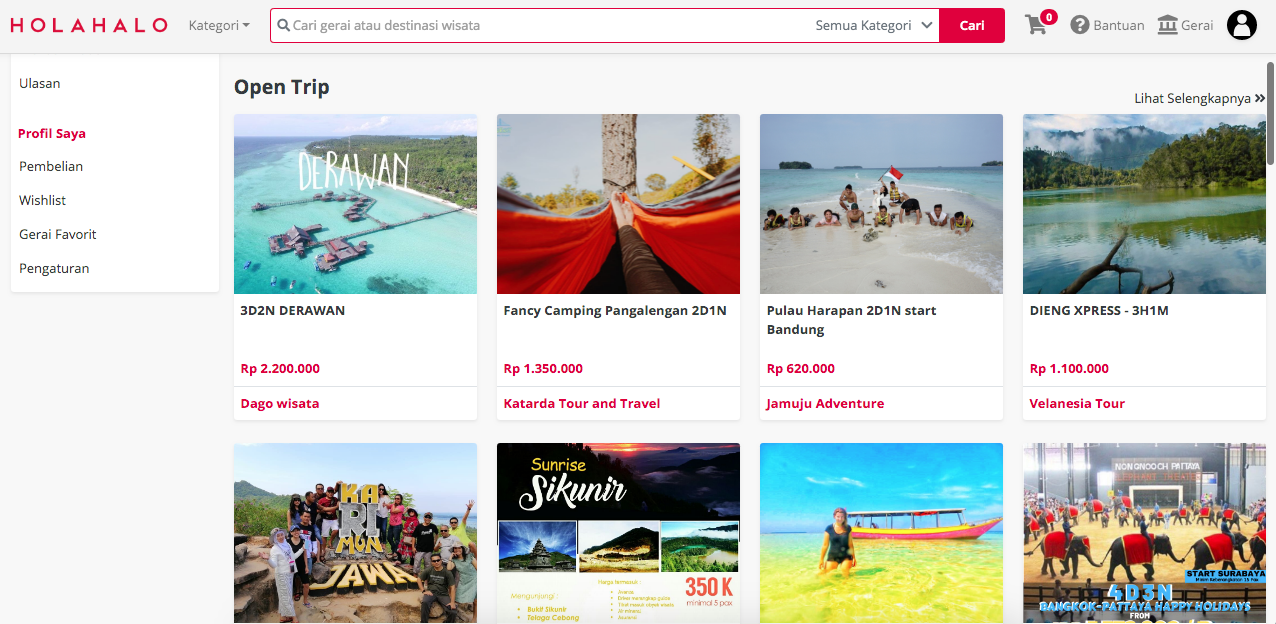This screenshot has width=1276, height=624.
Task: Expand the Kategori dropdown
Action: click(x=219, y=25)
